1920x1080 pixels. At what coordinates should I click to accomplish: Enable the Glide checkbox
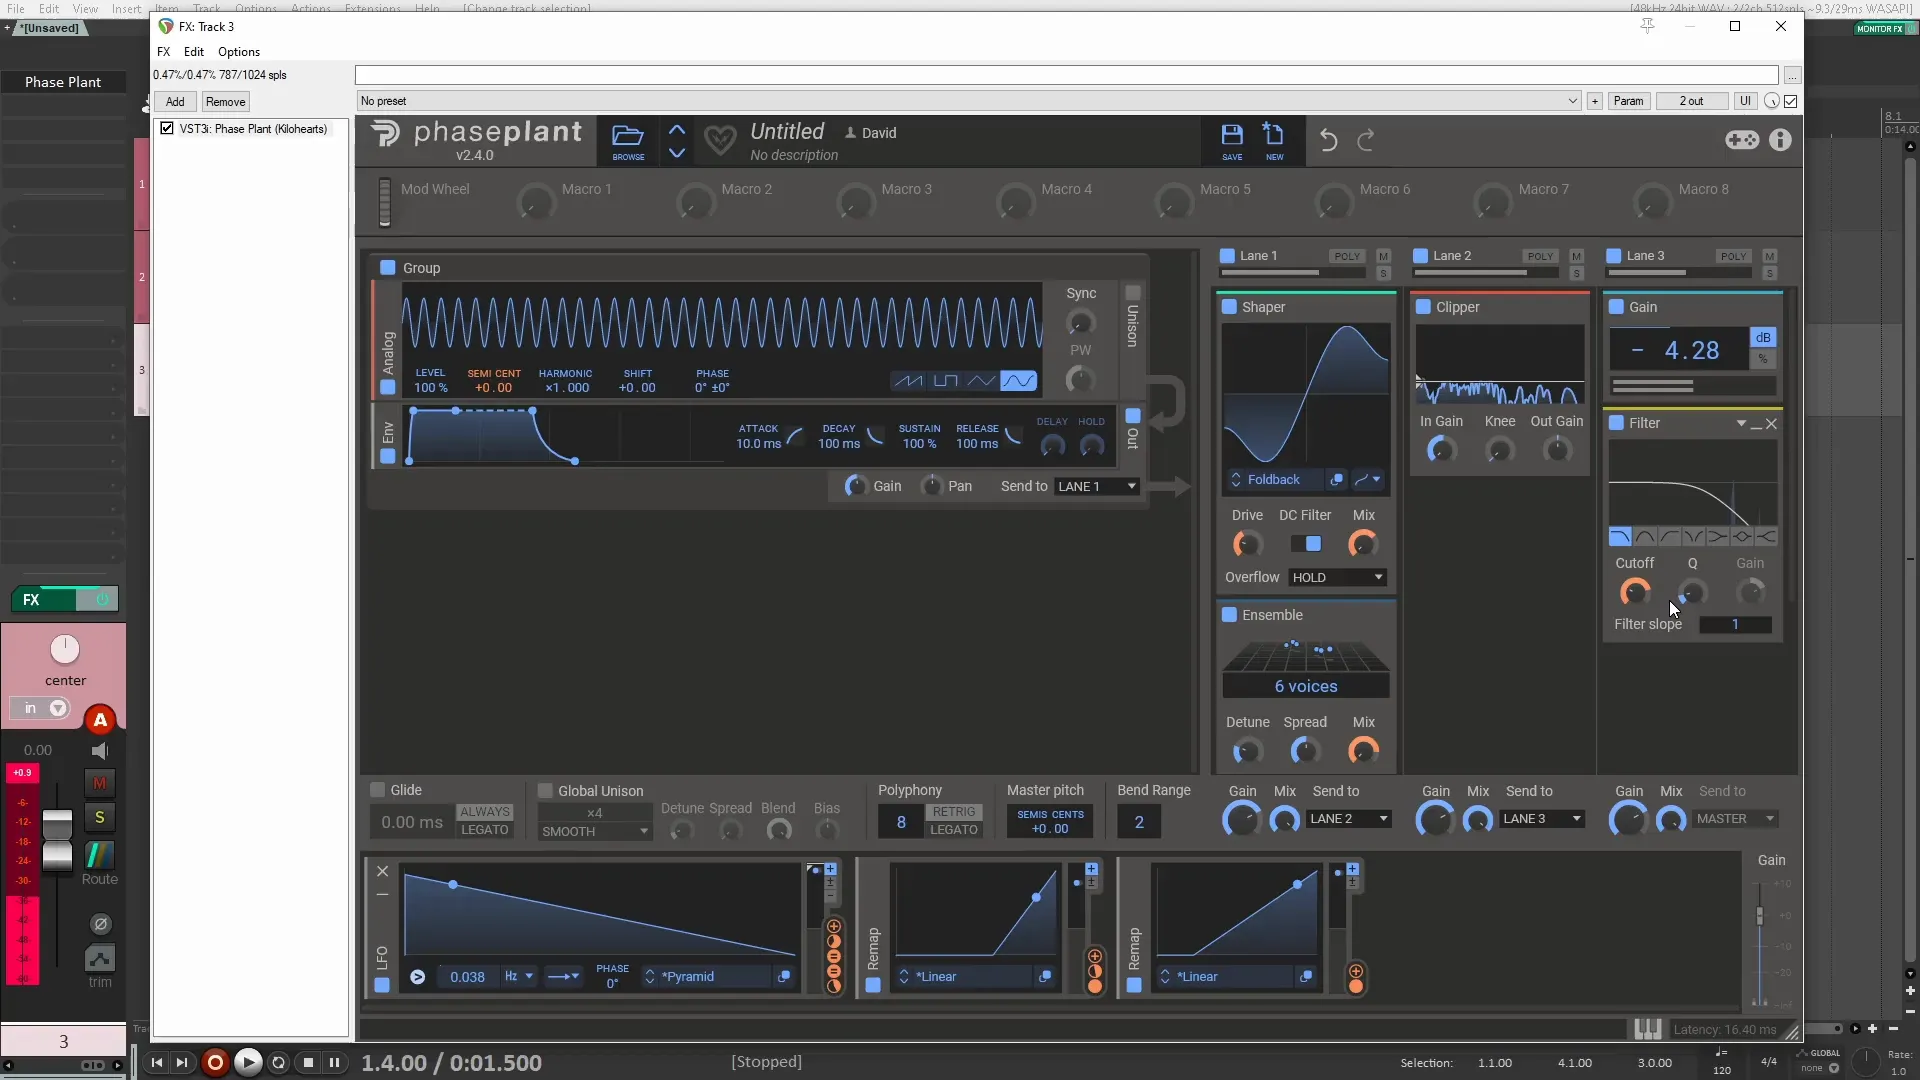378,790
